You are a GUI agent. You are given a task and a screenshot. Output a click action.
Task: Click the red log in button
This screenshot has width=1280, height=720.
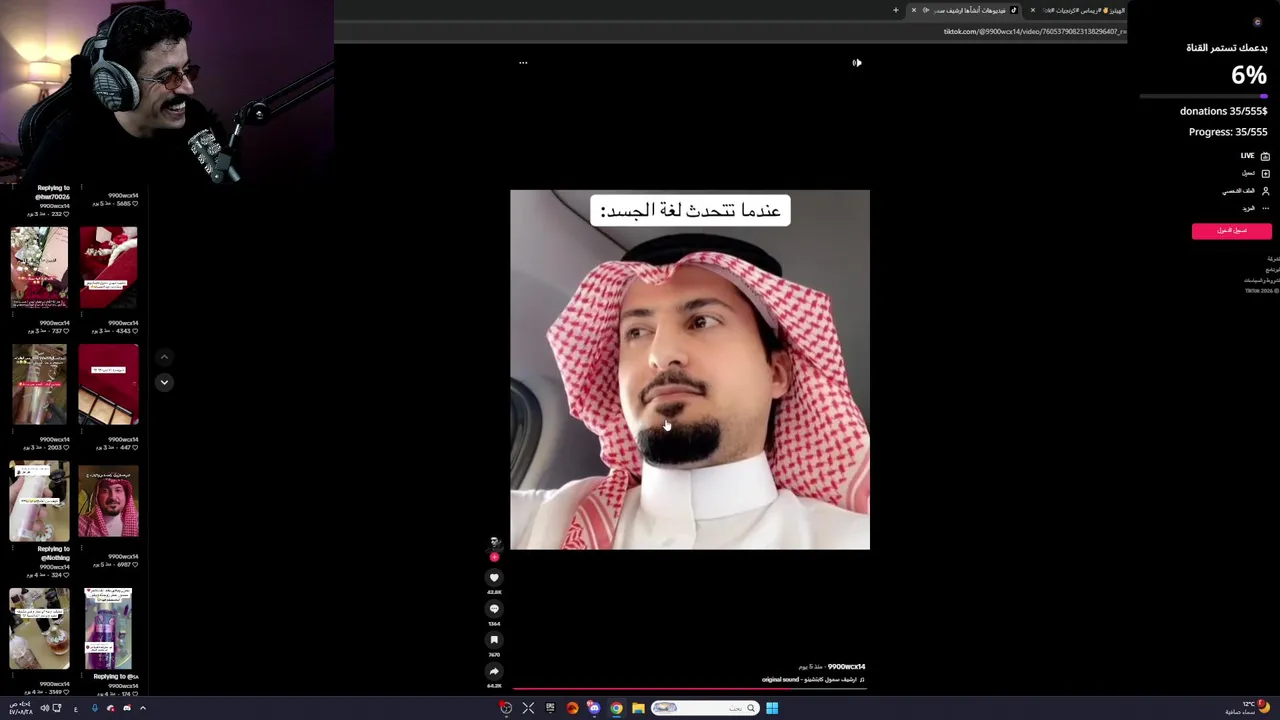tap(1232, 231)
